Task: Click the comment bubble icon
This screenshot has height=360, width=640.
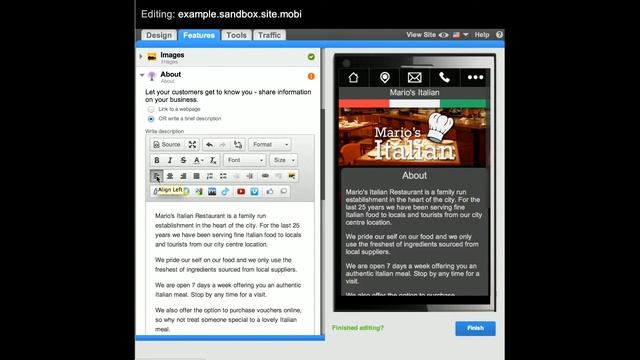Action: pos(284,191)
